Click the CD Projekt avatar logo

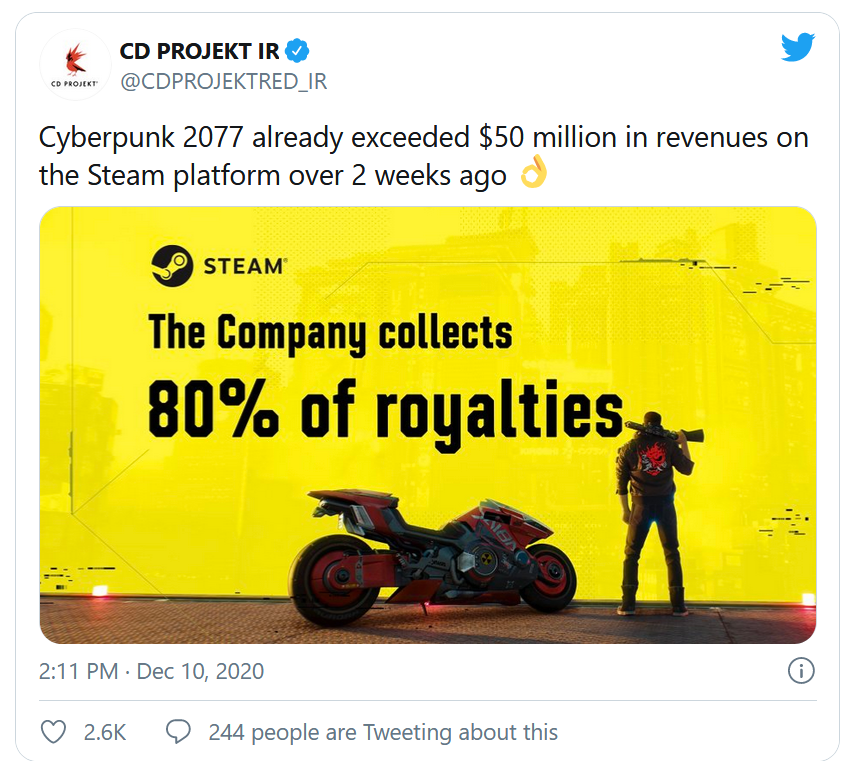[x=74, y=65]
